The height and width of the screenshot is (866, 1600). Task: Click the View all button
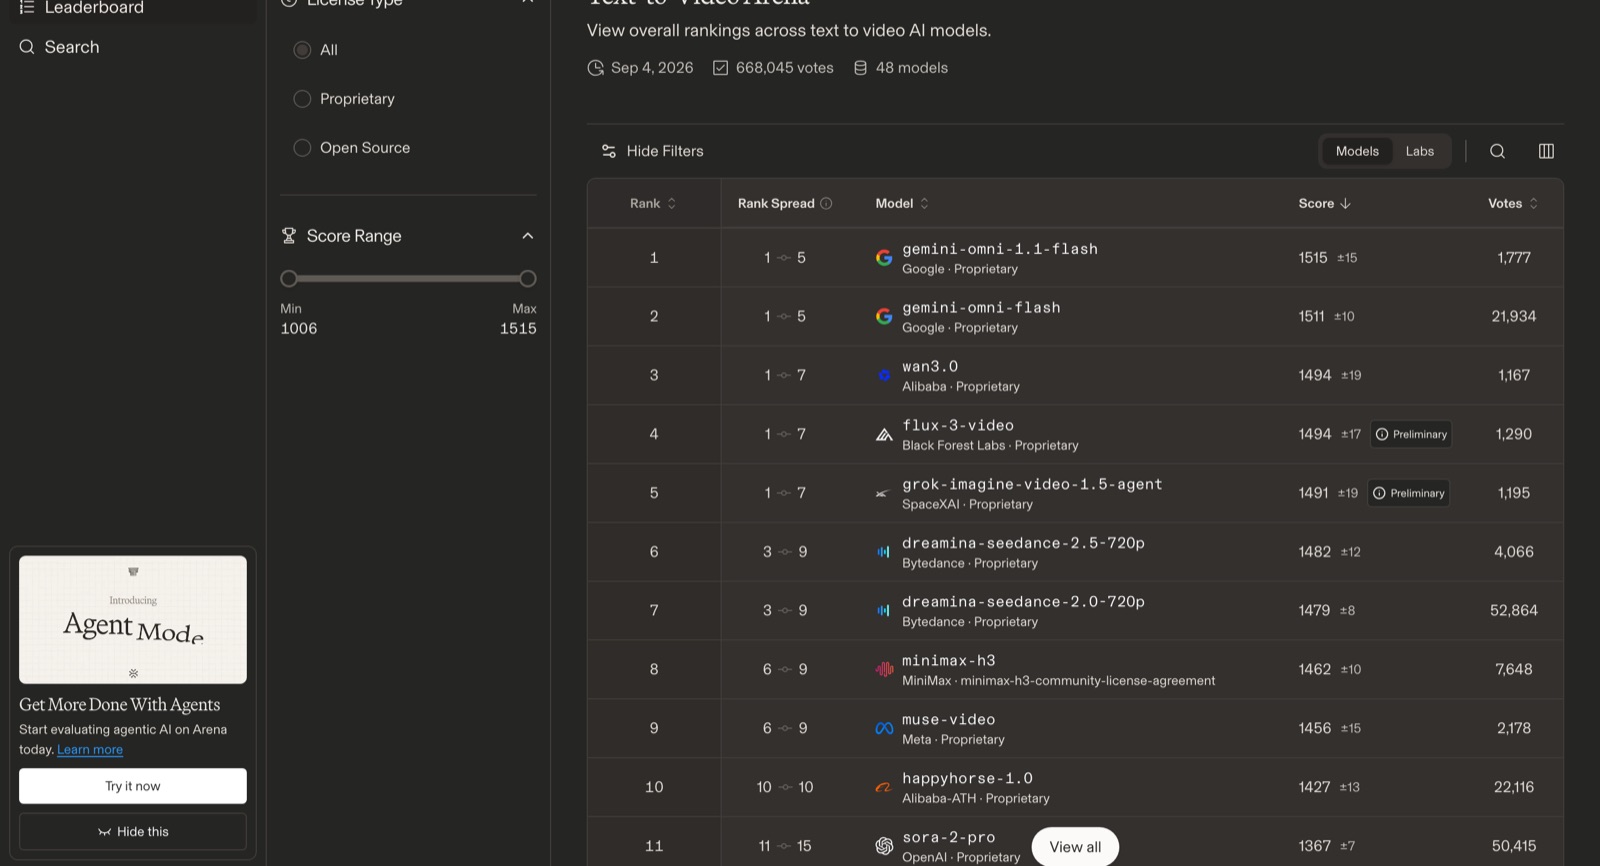pyautogui.click(x=1075, y=847)
